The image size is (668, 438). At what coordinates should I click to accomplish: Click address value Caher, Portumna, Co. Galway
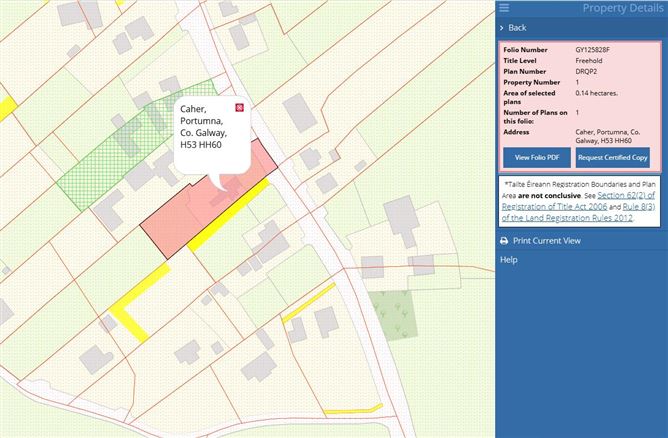point(608,136)
